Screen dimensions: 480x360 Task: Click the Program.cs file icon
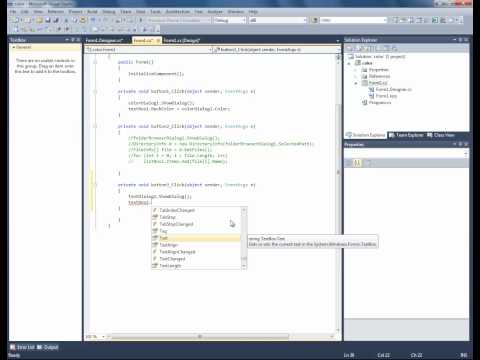coord(364,103)
